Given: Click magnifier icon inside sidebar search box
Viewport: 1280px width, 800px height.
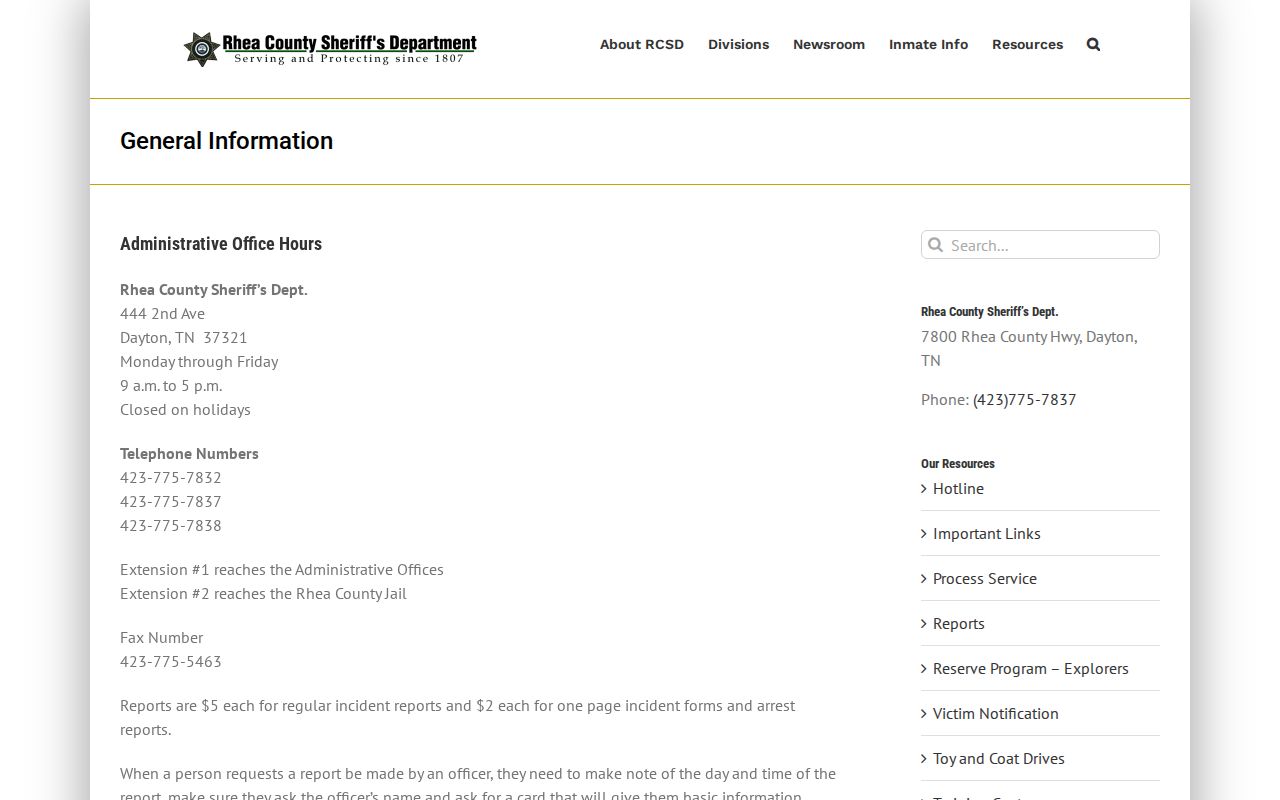Looking at the screenshot, I should point(935,245).
